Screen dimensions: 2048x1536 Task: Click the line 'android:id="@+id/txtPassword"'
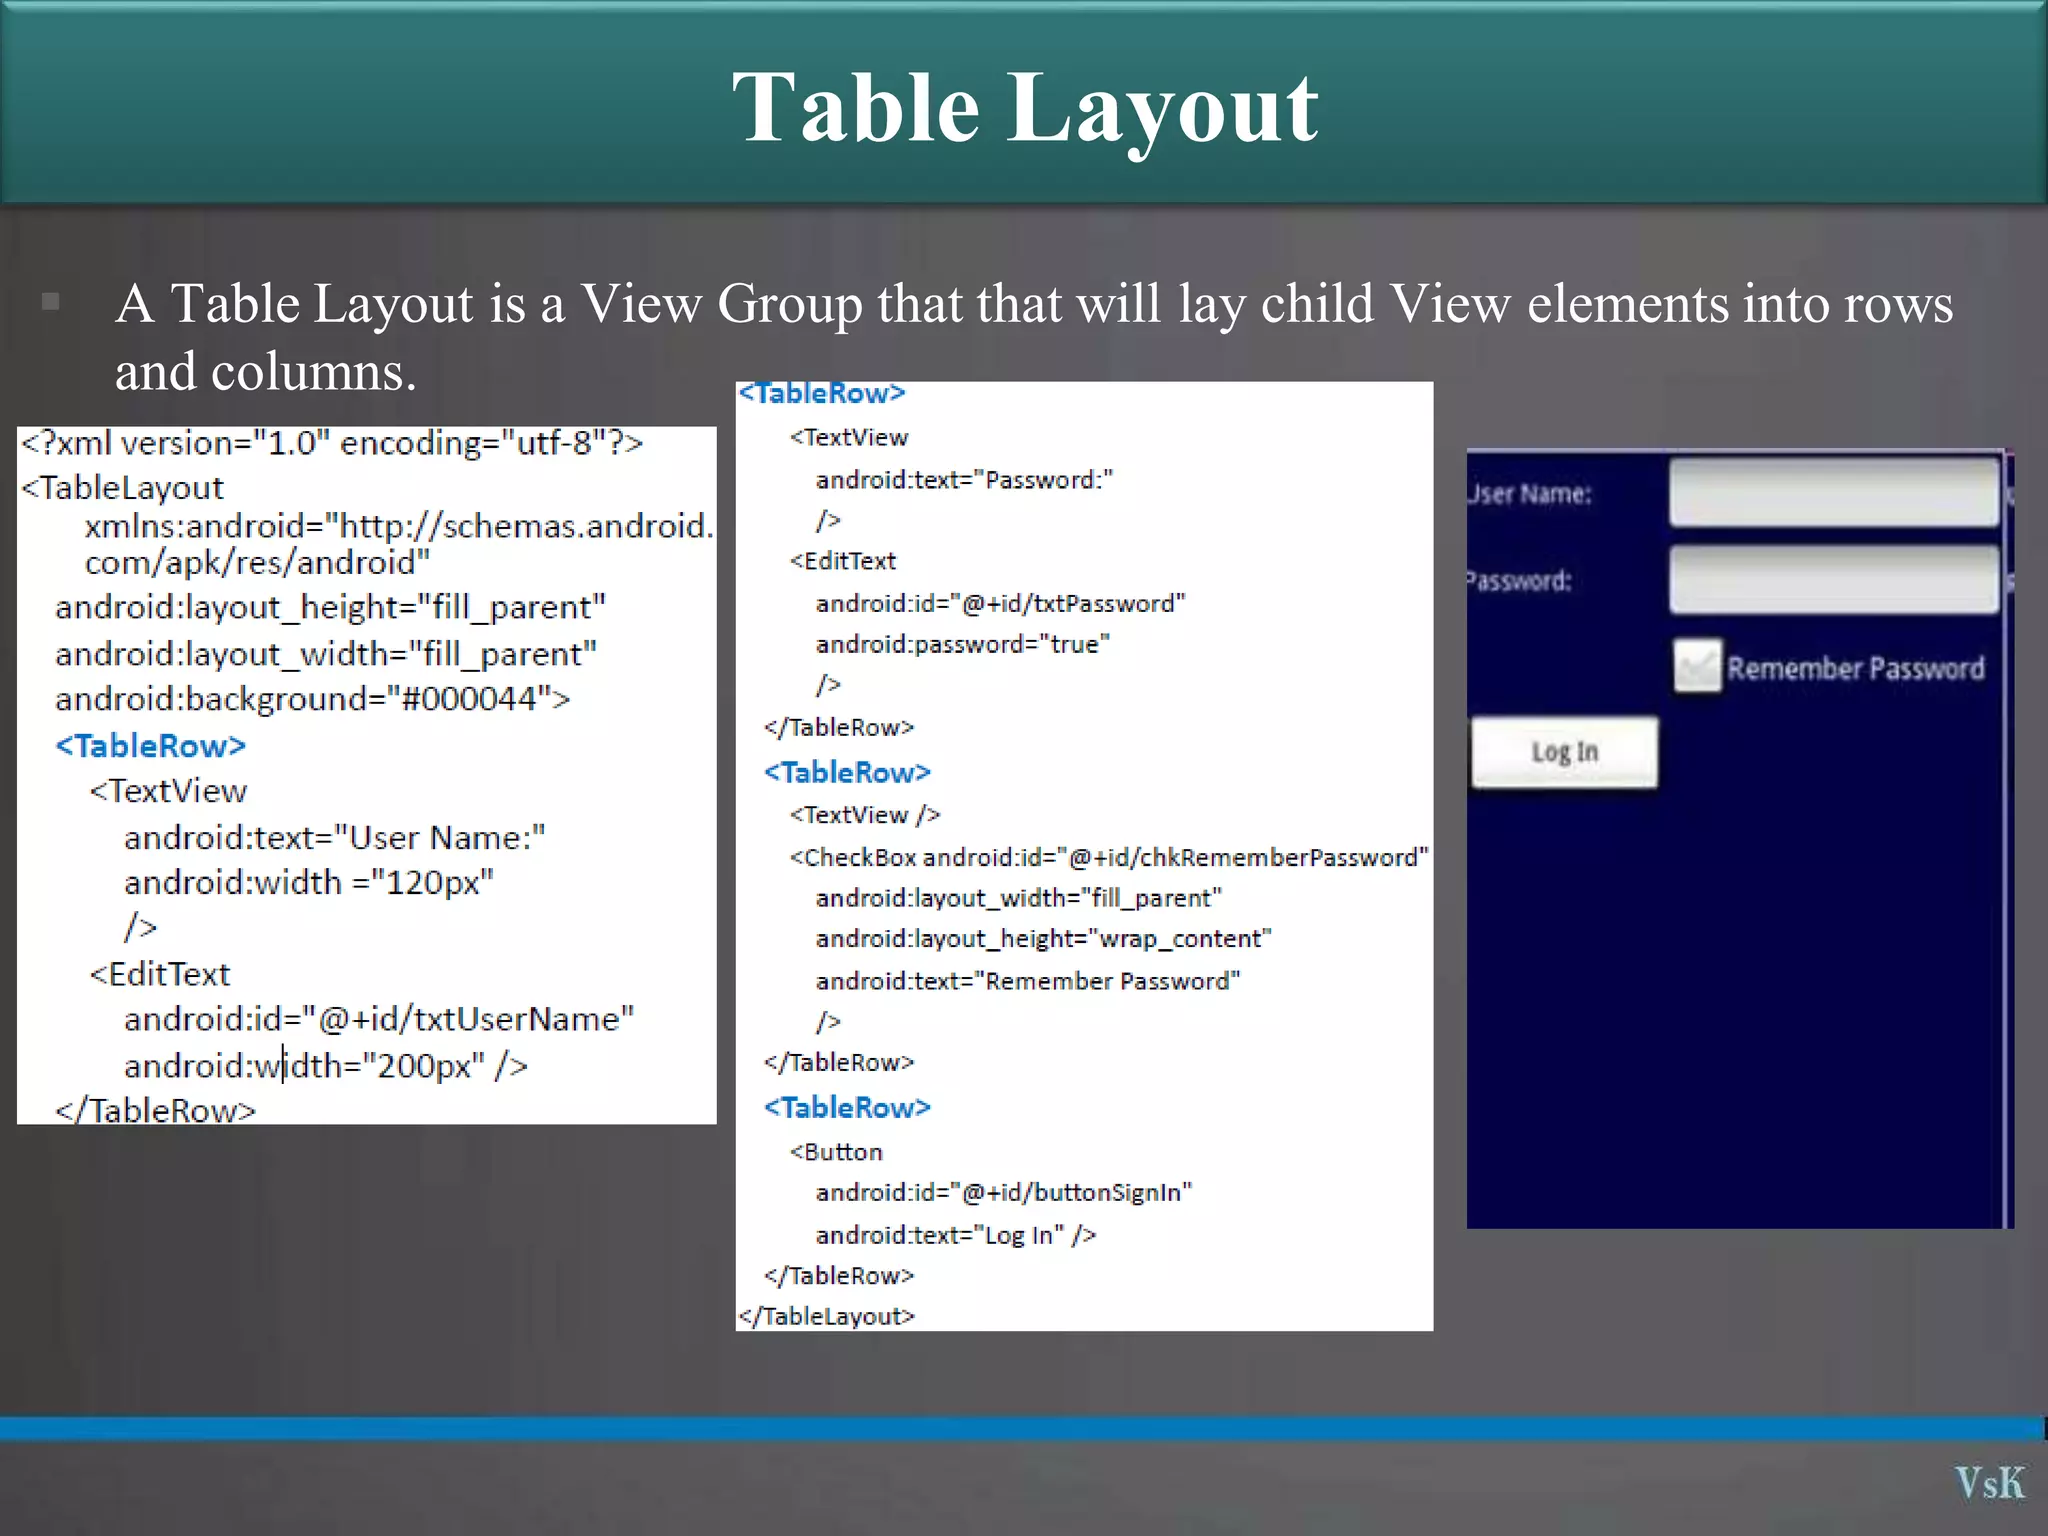[1000, 603]
